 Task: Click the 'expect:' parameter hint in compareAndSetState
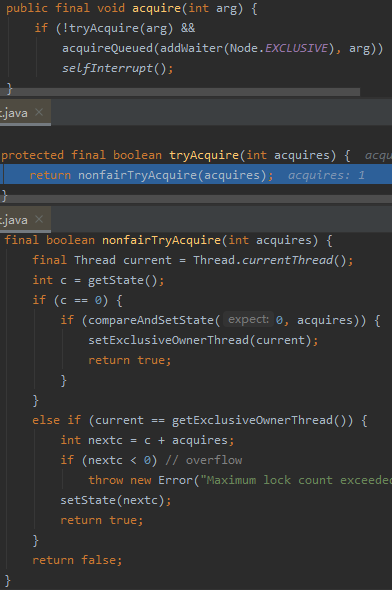pyautogui.click(x=248, y=320)
